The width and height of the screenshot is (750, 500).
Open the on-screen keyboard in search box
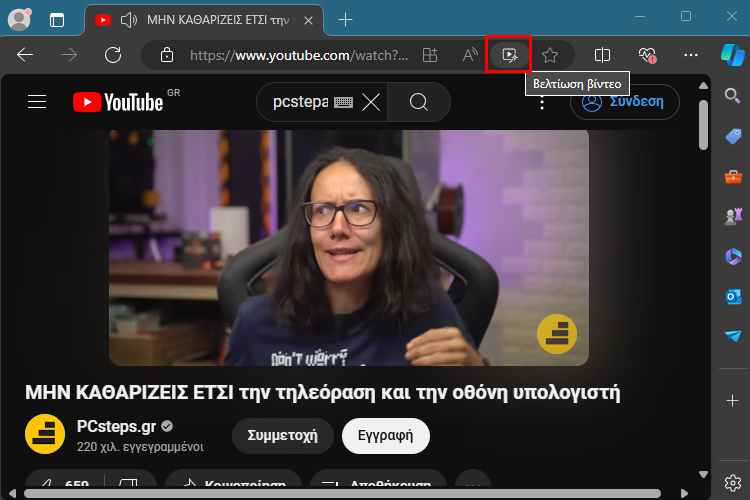point(343,102)
